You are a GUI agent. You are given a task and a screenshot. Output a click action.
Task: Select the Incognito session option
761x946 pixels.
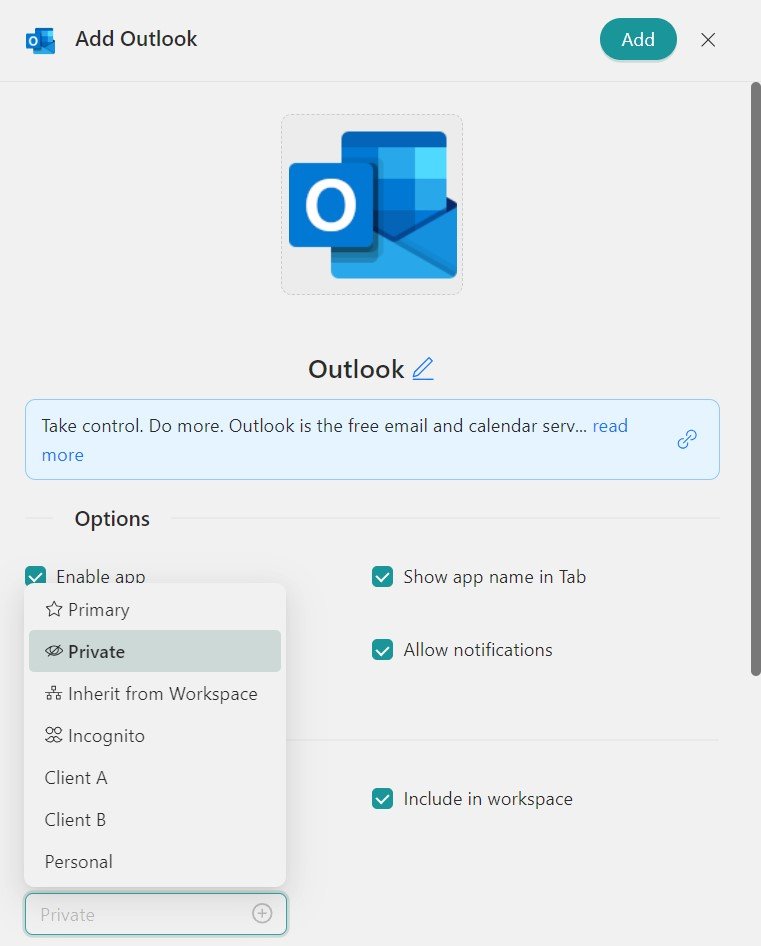[155, 735]
